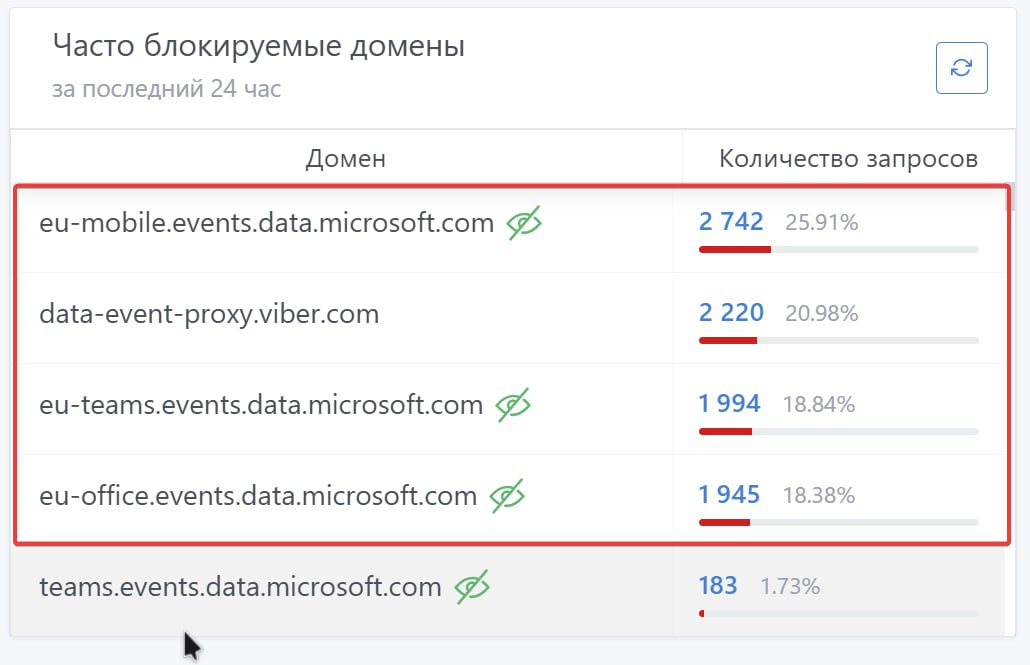Image resolution: width=1030 pixels, height=665 pixels.
Task: Click the Количество запросов column header
Action: (x=848, y=158)
